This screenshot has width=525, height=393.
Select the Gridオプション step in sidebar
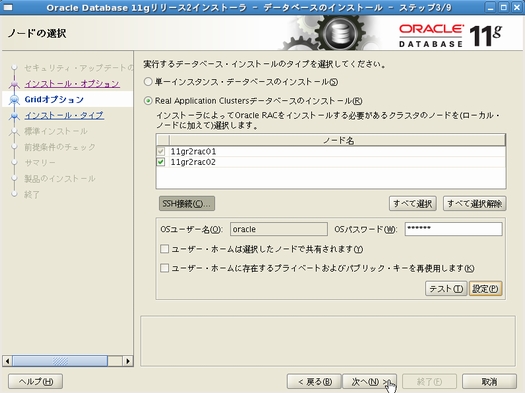tap(54, 99)
